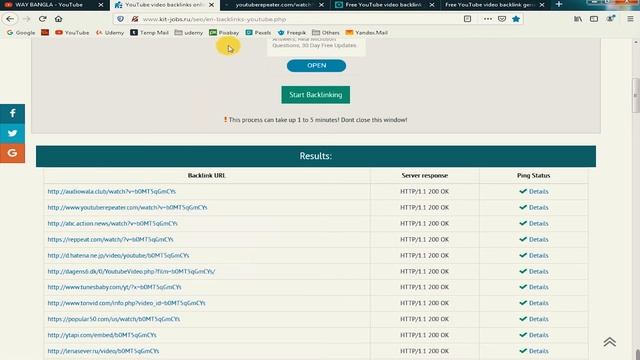Open the lowercase udemy bookmark folder
The width and height of the screenshot is (640, 360).
coord(189,33)
